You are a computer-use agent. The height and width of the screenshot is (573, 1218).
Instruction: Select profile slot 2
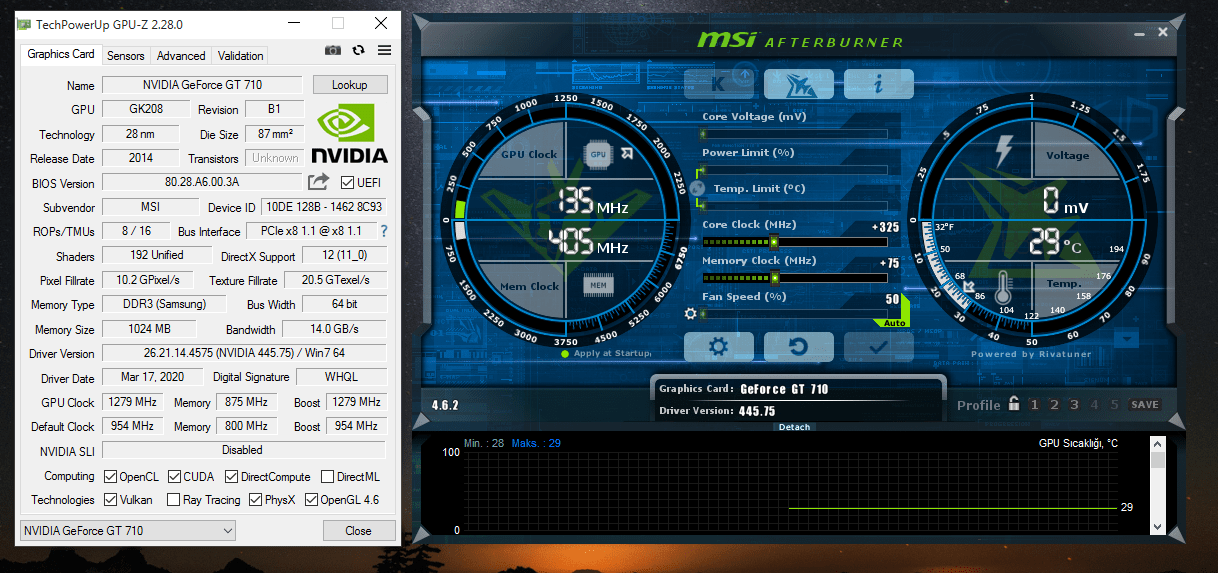[x=1054, y=405]
